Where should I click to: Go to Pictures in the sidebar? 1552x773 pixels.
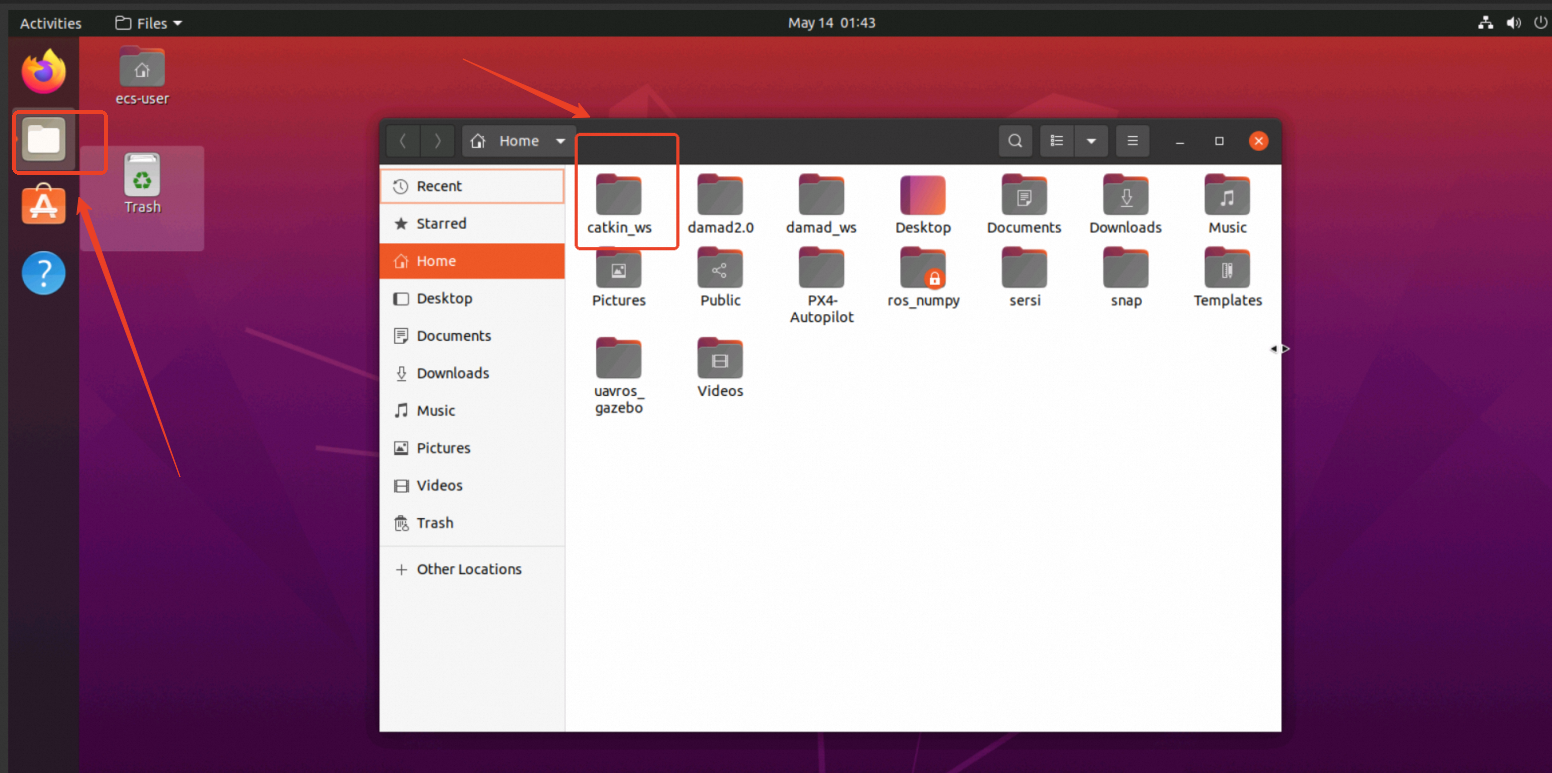472,448
